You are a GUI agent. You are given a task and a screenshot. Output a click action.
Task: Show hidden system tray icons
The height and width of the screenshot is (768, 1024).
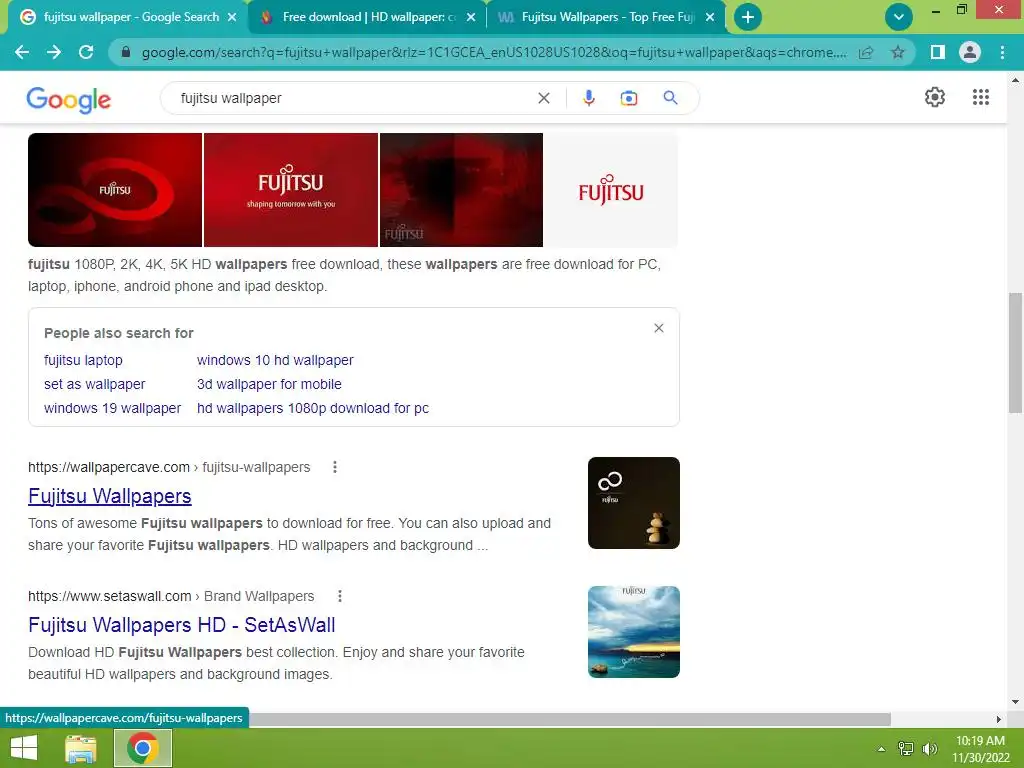[882, 749]
